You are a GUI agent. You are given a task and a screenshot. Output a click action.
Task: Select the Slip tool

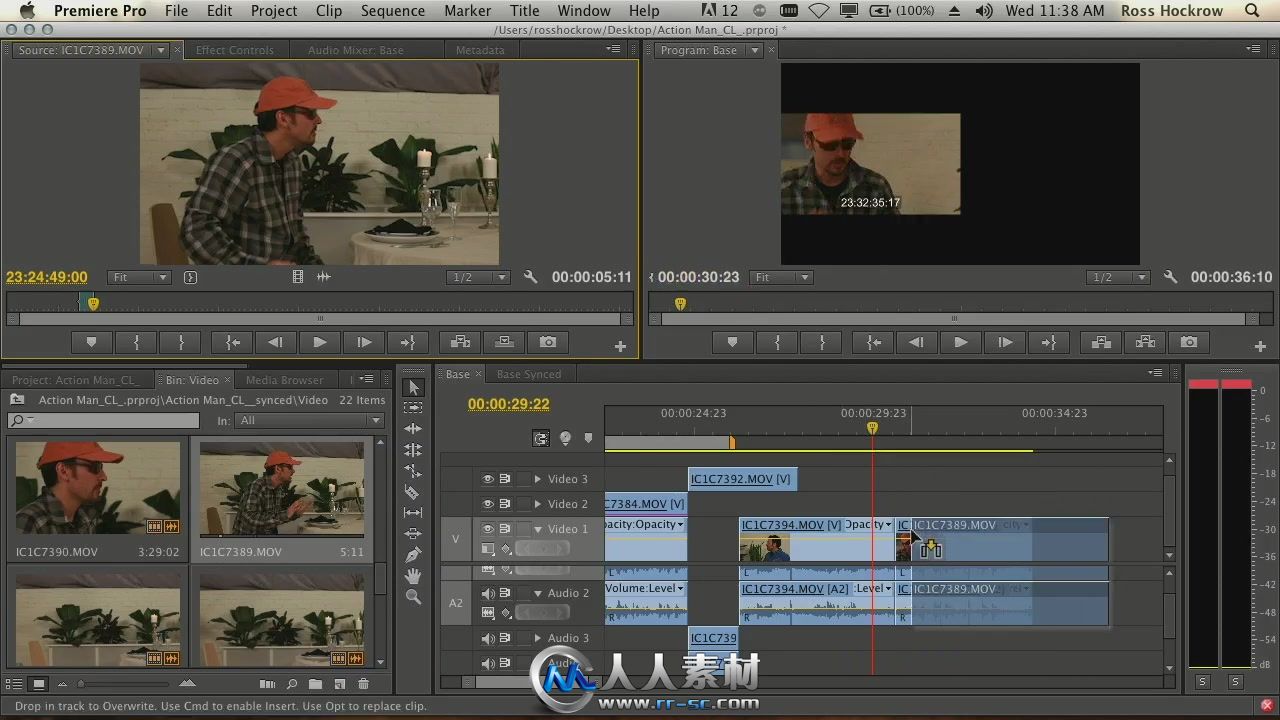coord(414,513)
